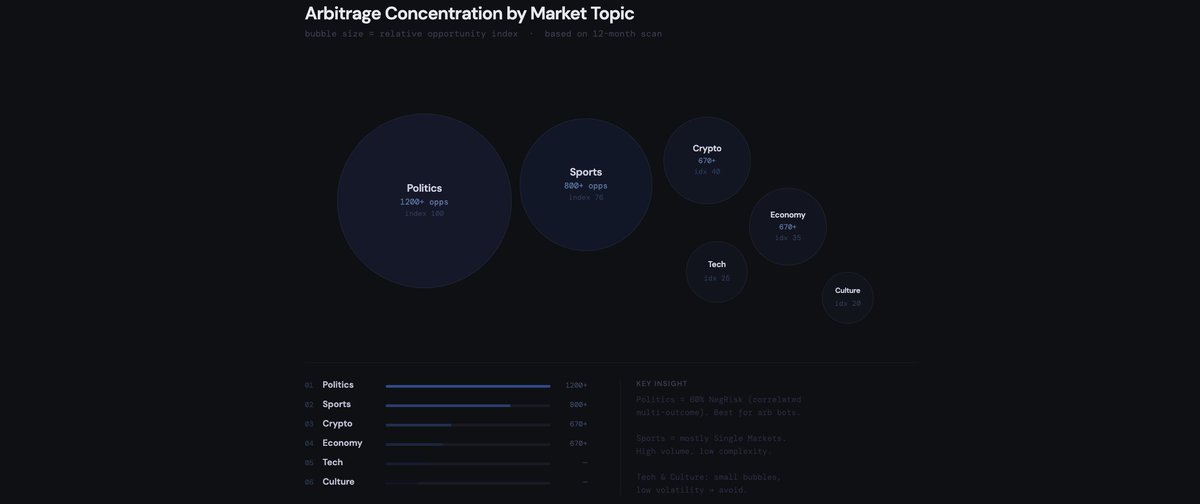The width and height of the screenshot is (1200, 504).
Task: Select the Culture label in ranked list
Action: pyautogui.click(x=338, y=482)
